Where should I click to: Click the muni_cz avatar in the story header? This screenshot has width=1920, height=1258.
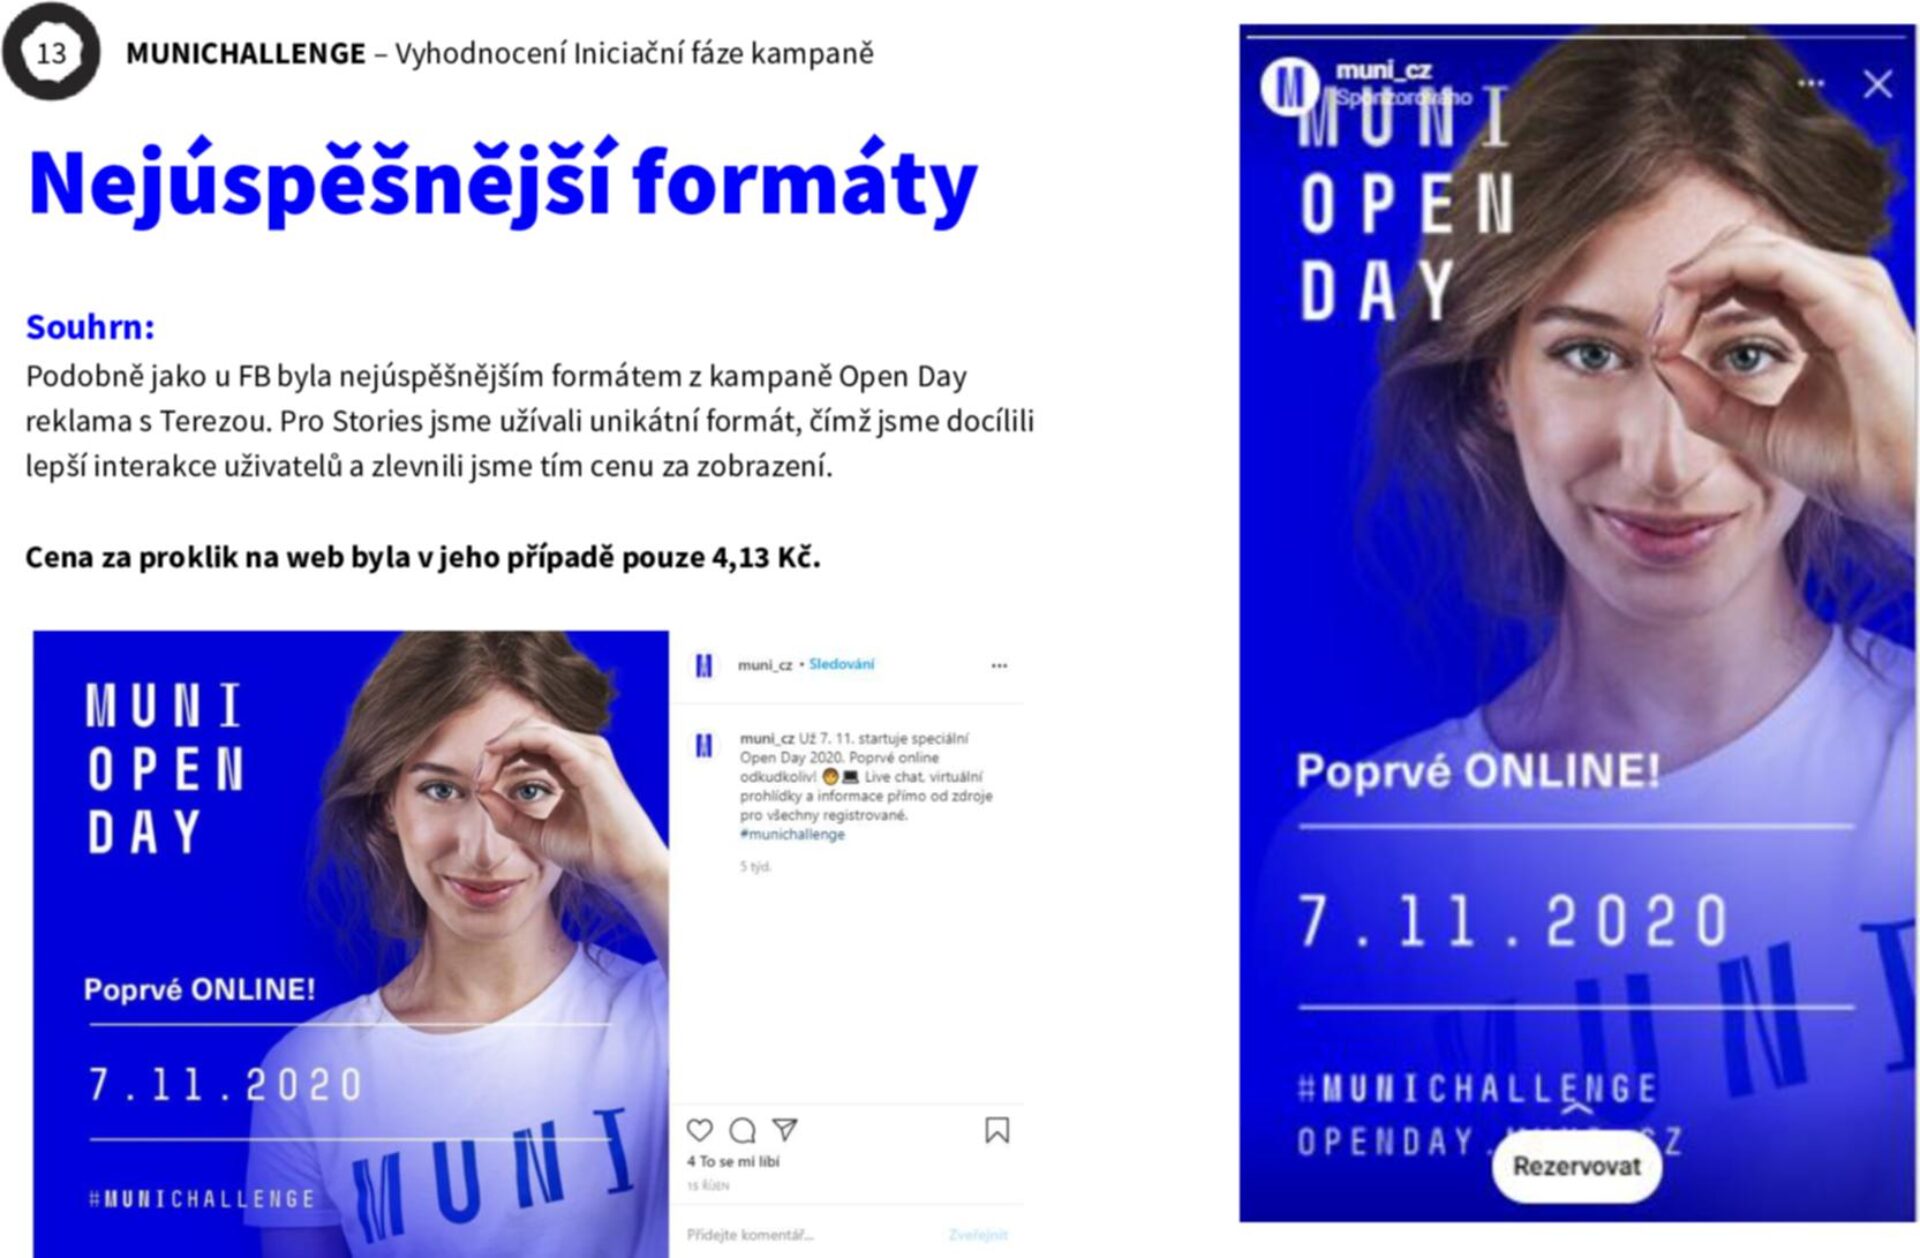(x=1288, y=87)
